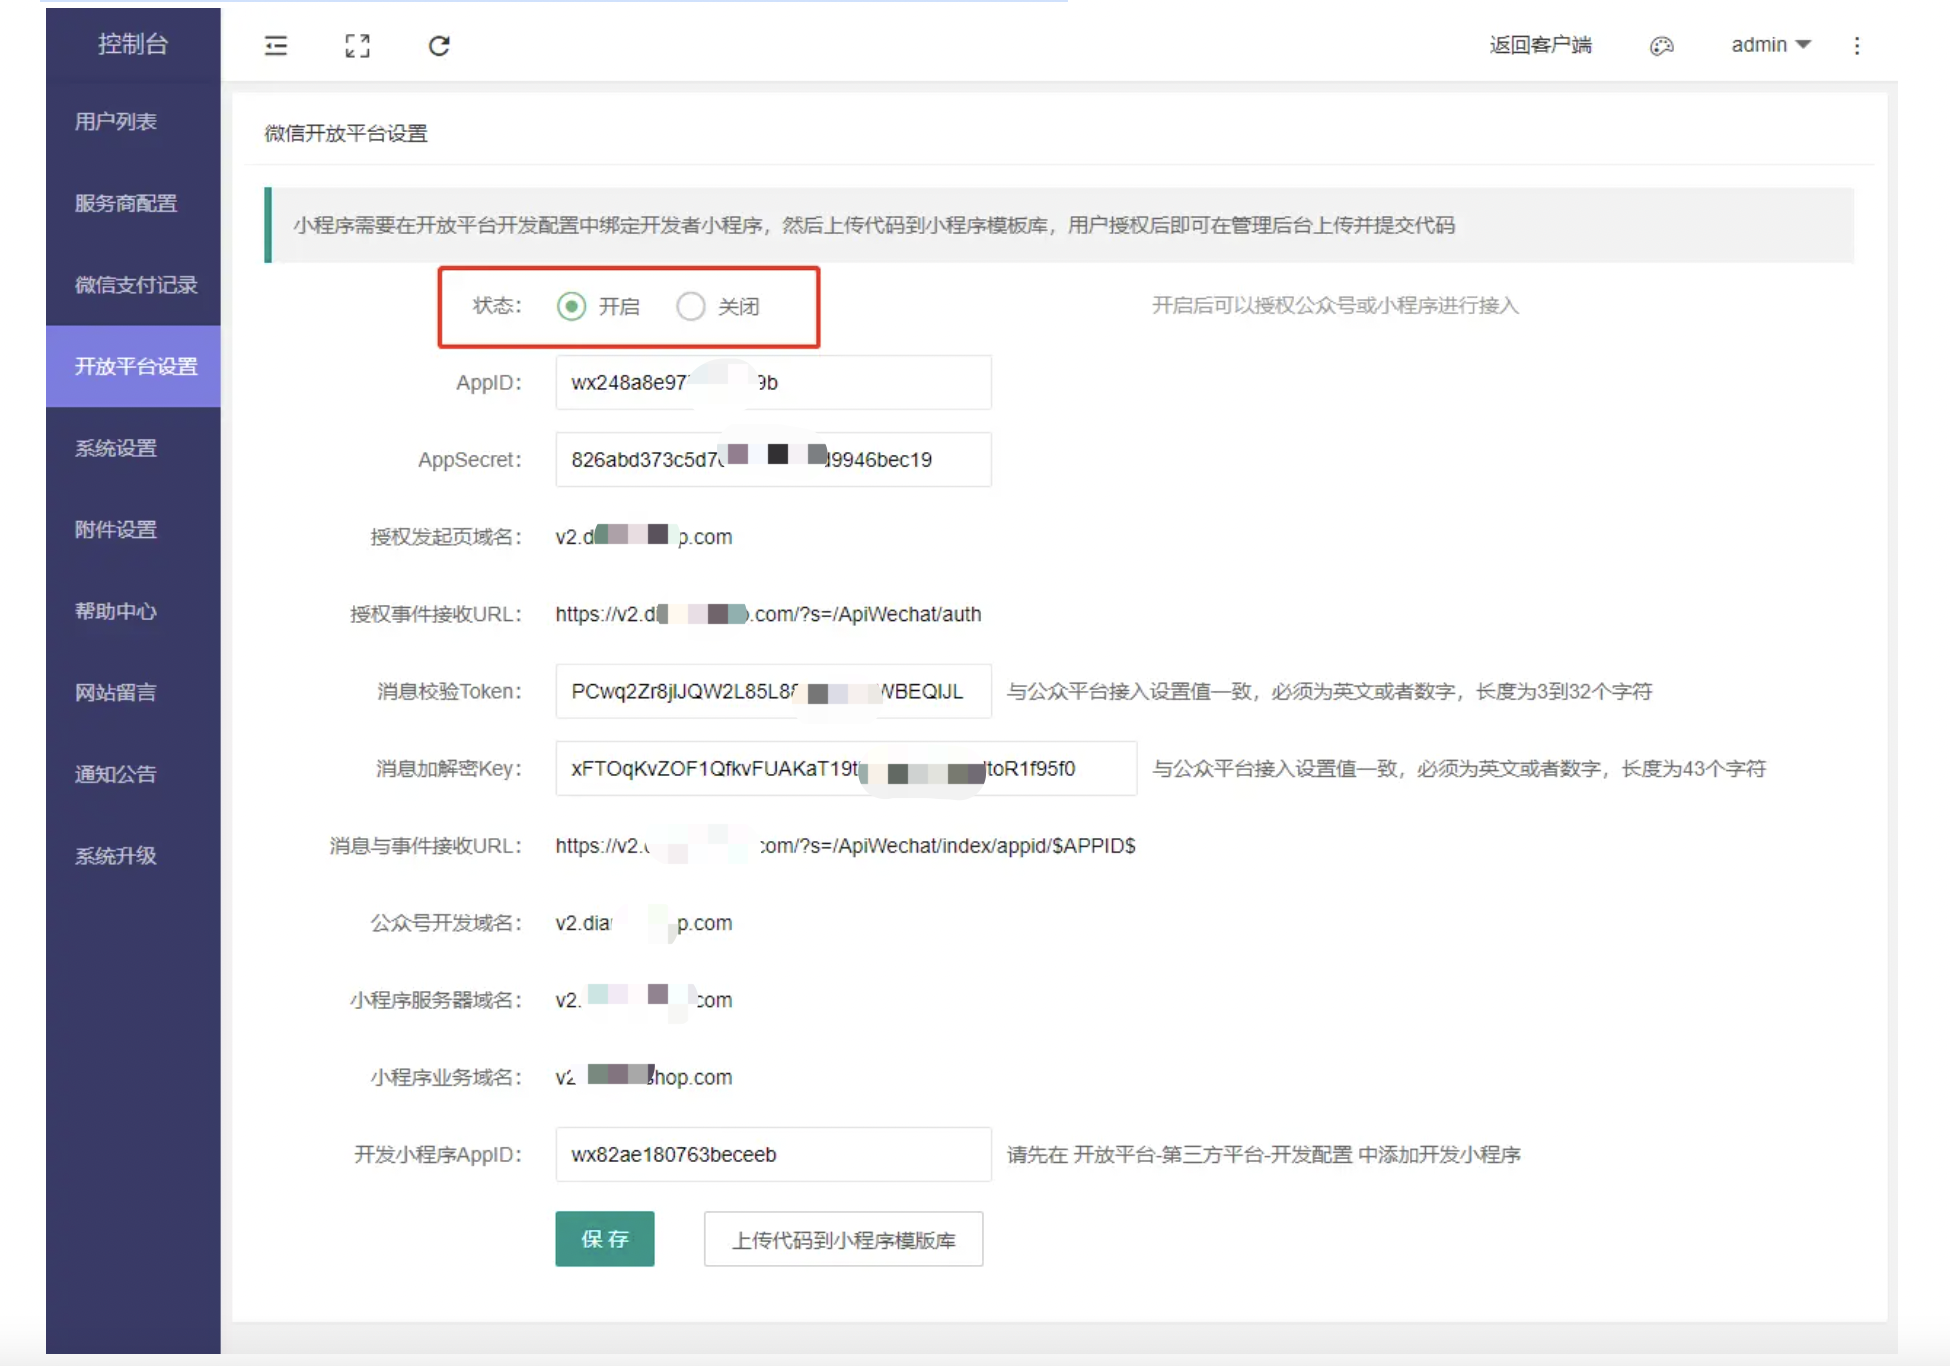Click the hint about 长度为43个字符
Image resolution: width=1950 pixels, height=1366 pixels.
(1459, 768)
